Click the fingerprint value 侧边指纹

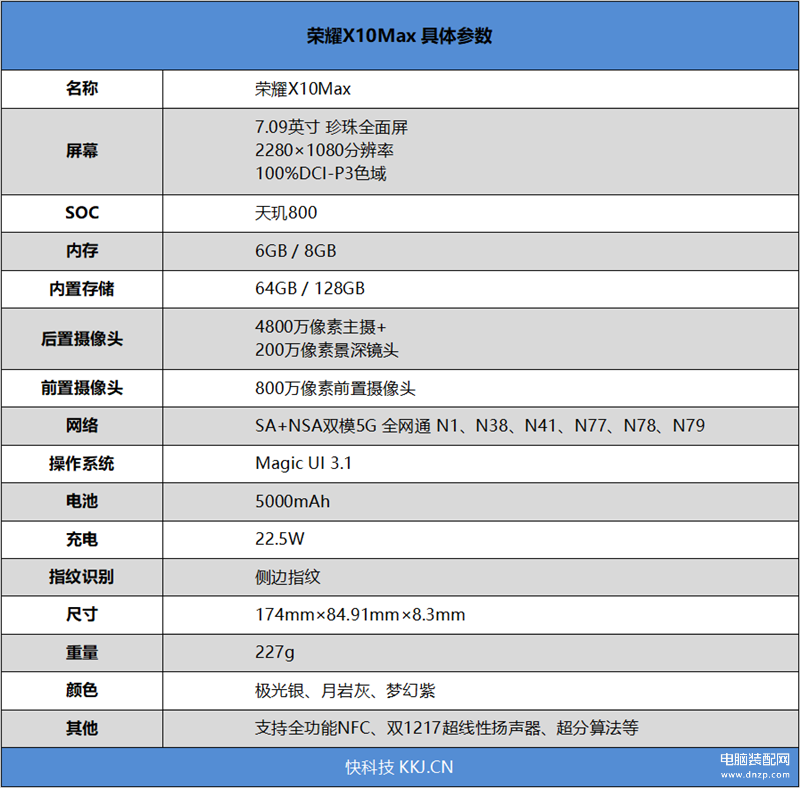(x=288, y=577)
